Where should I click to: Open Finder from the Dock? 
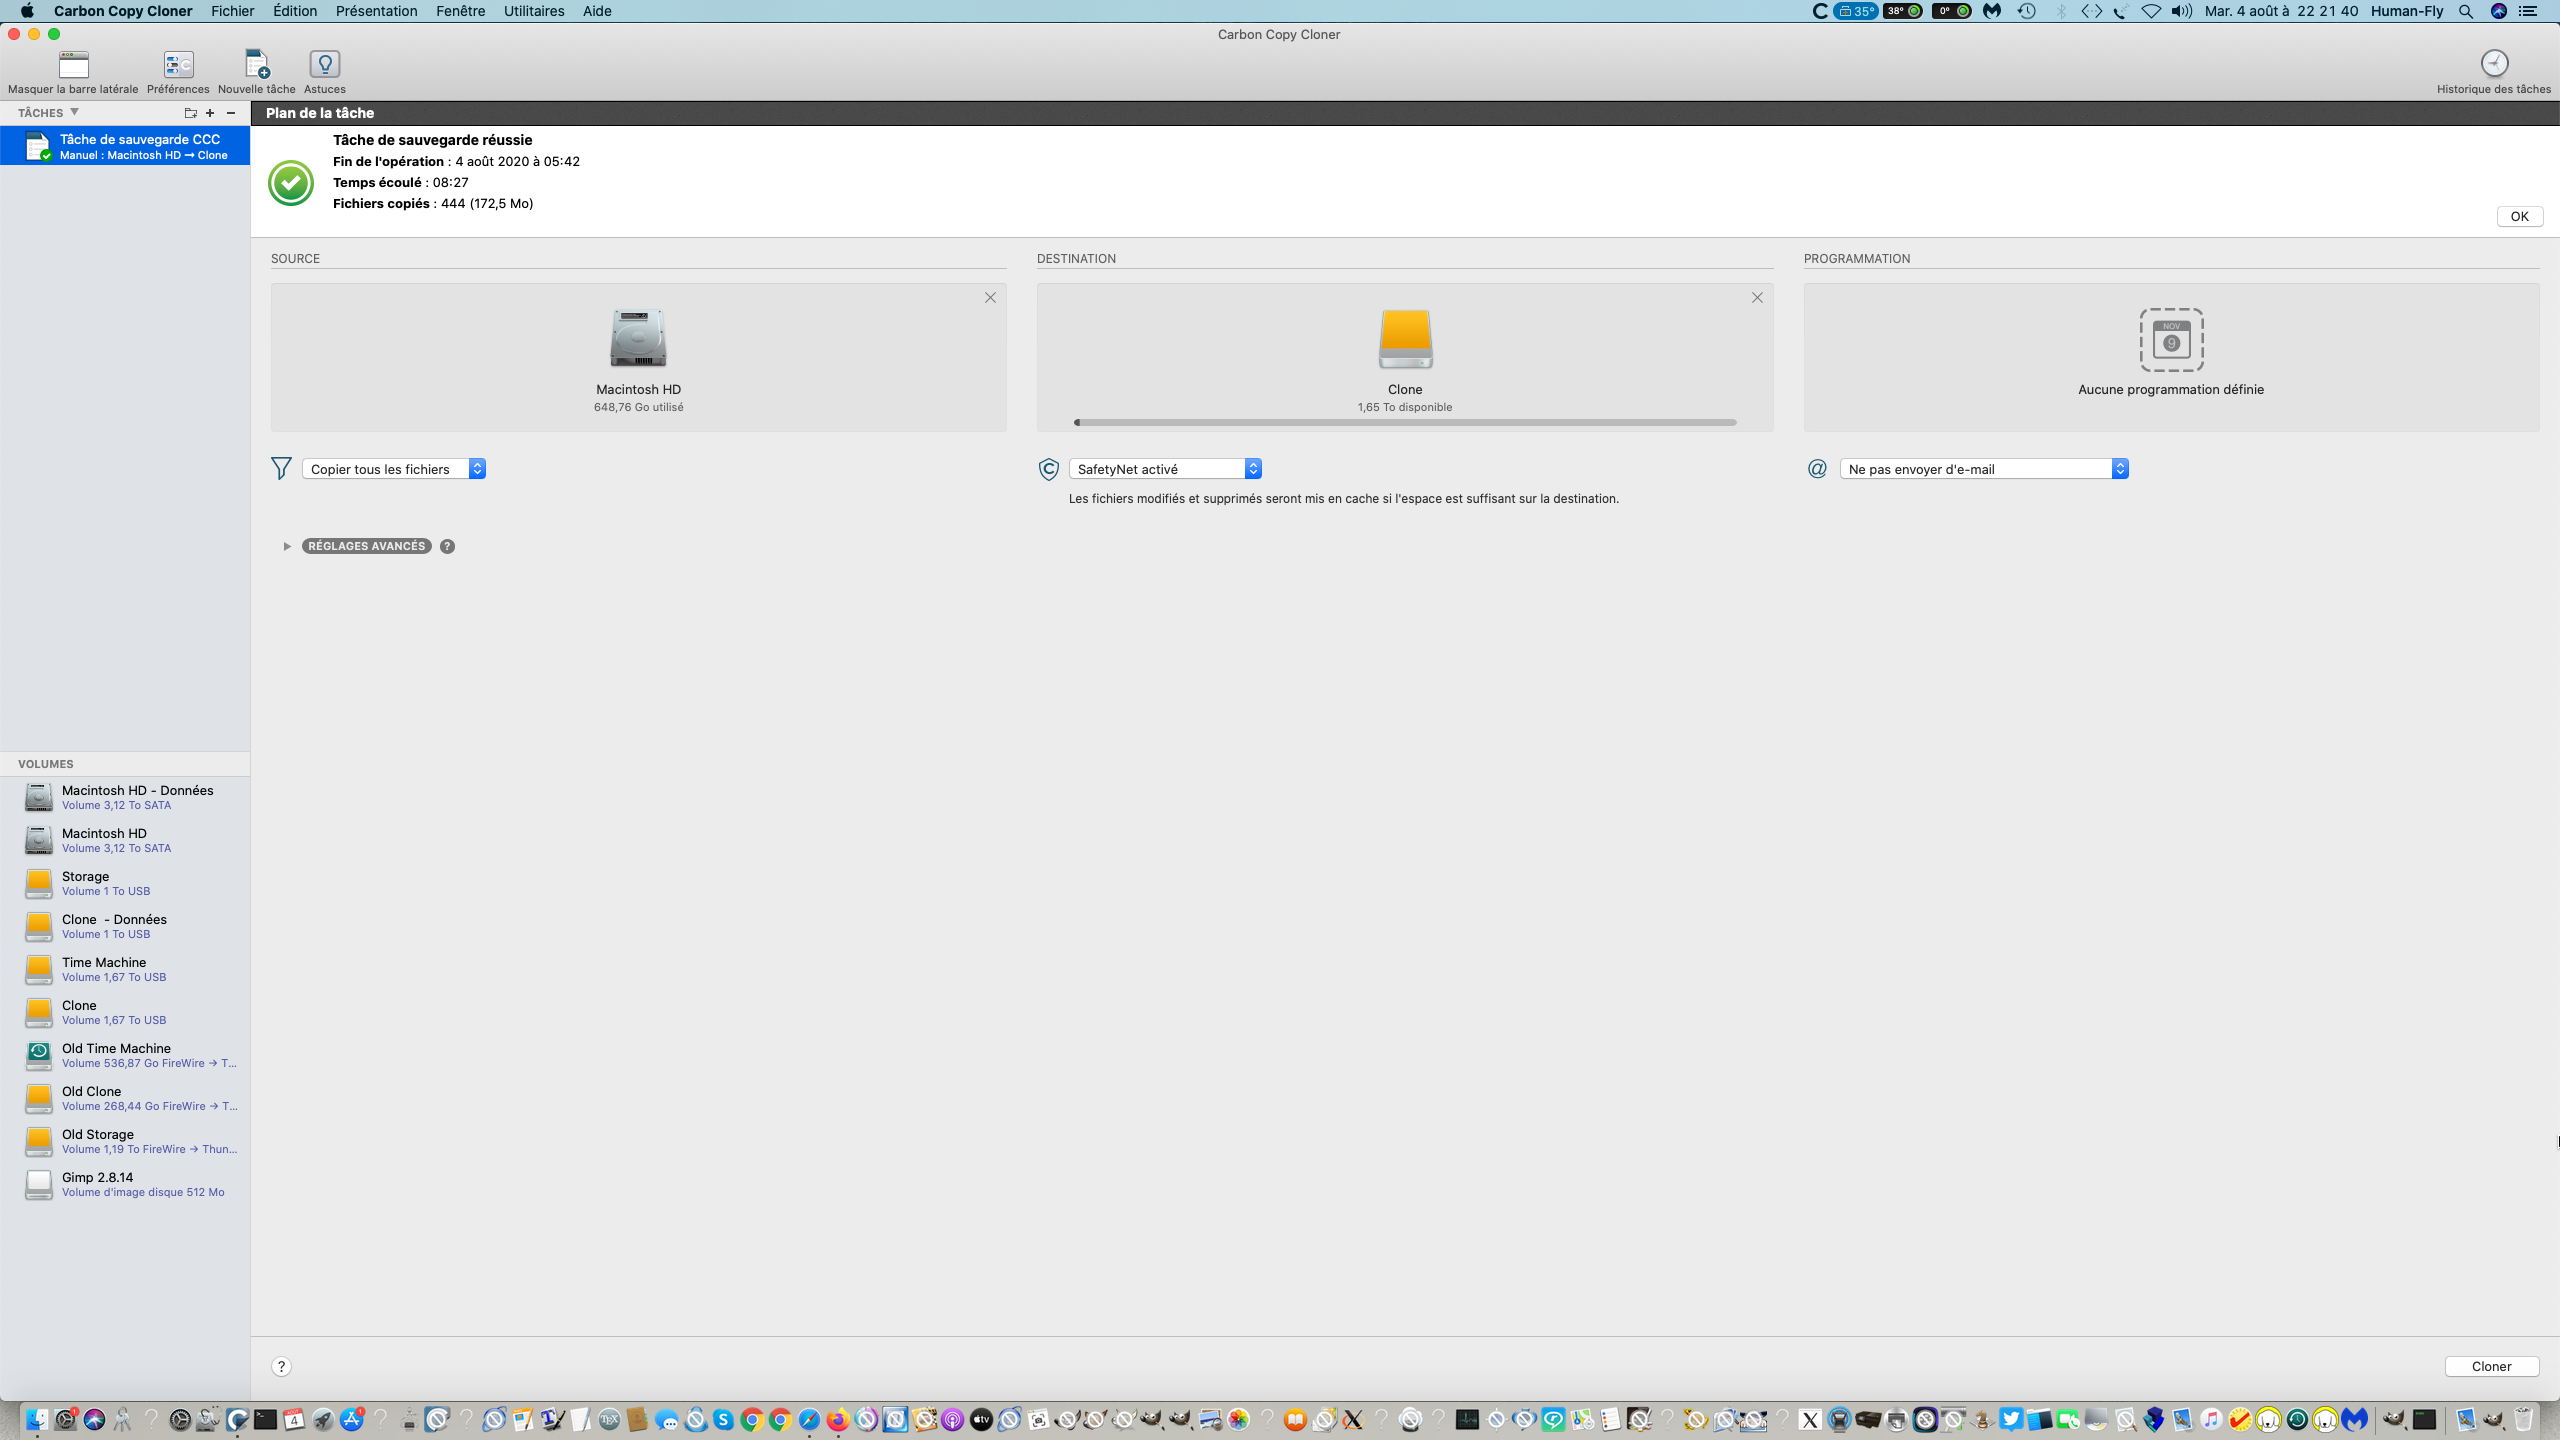[x=37, y=1419]
